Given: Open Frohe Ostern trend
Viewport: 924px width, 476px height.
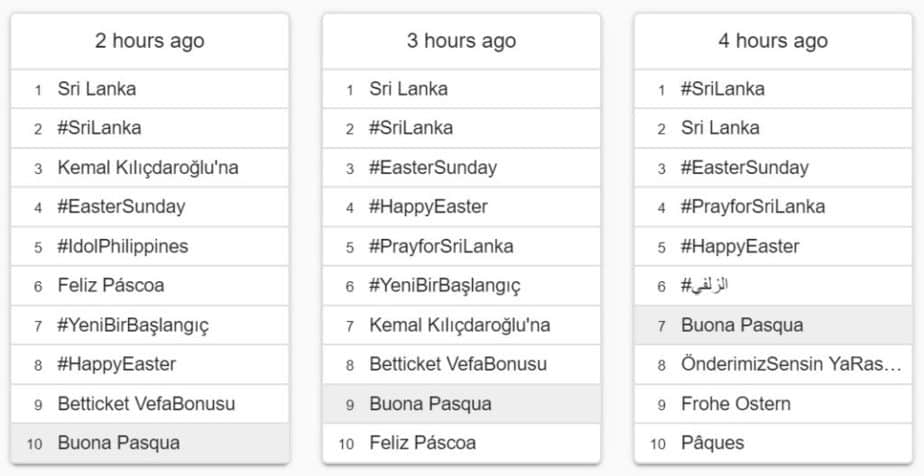Looking at the screenshot, I should 773,404.
